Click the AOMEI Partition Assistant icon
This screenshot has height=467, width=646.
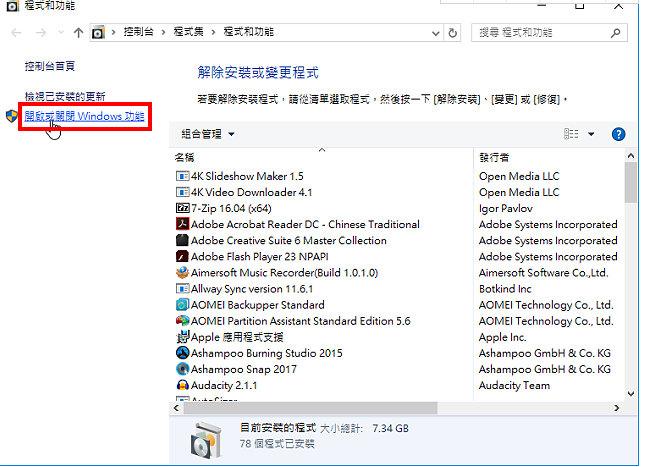pos(182,321)
